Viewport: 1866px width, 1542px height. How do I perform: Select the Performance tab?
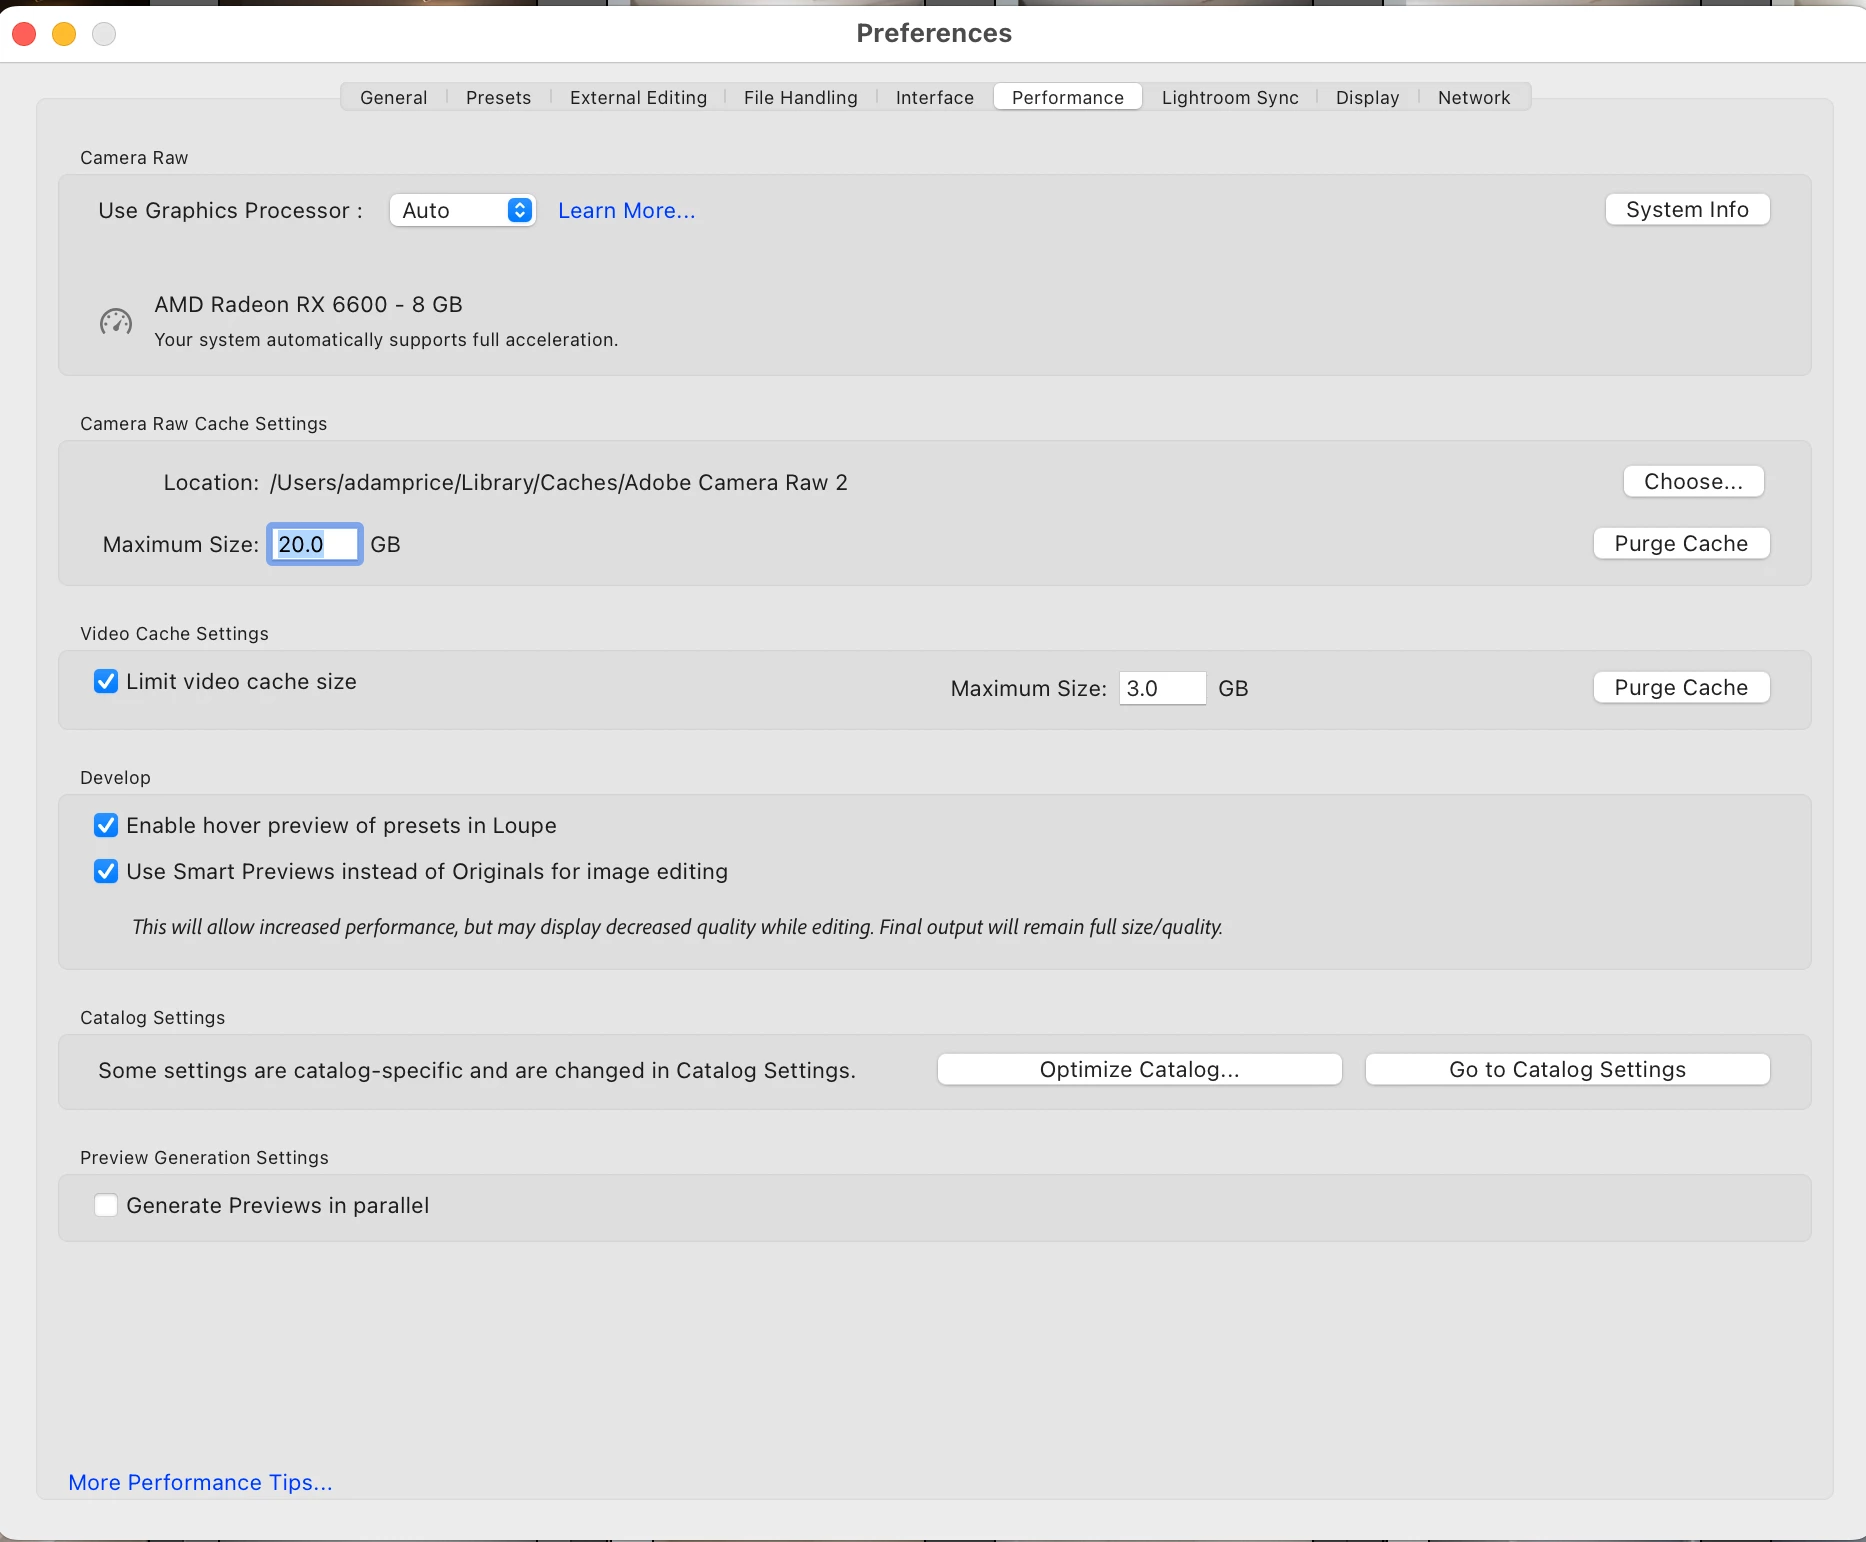pos(1068,97)
